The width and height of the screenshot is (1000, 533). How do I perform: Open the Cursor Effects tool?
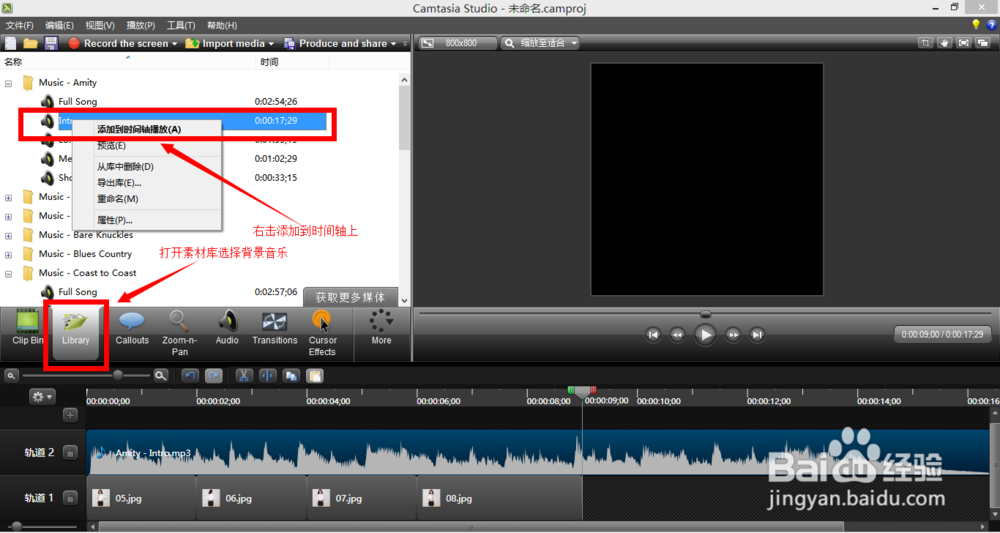click(x=322, y=333)
